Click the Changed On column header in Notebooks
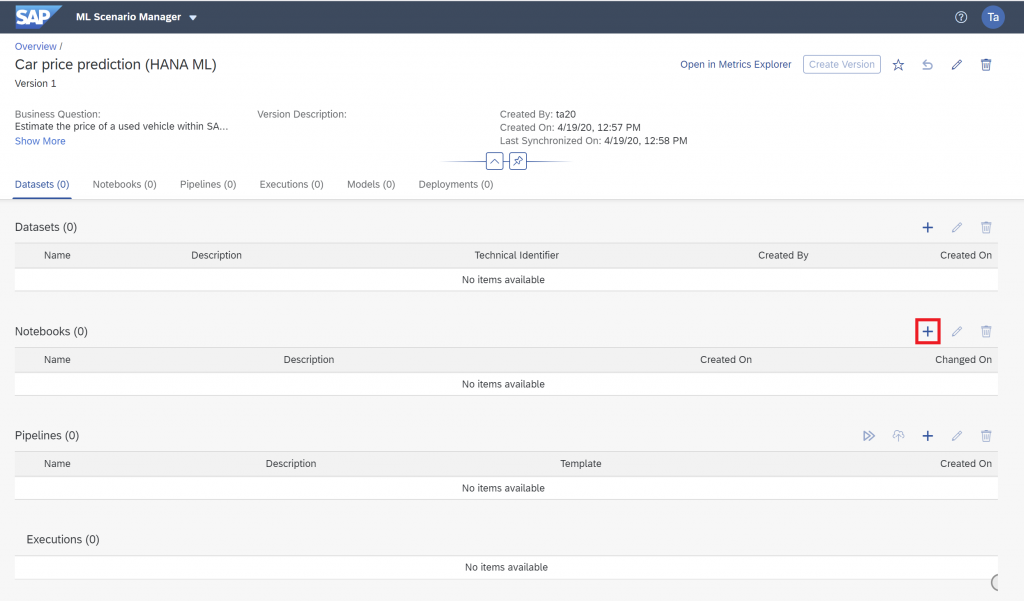The image size is (1024, 601). (963, 359)
